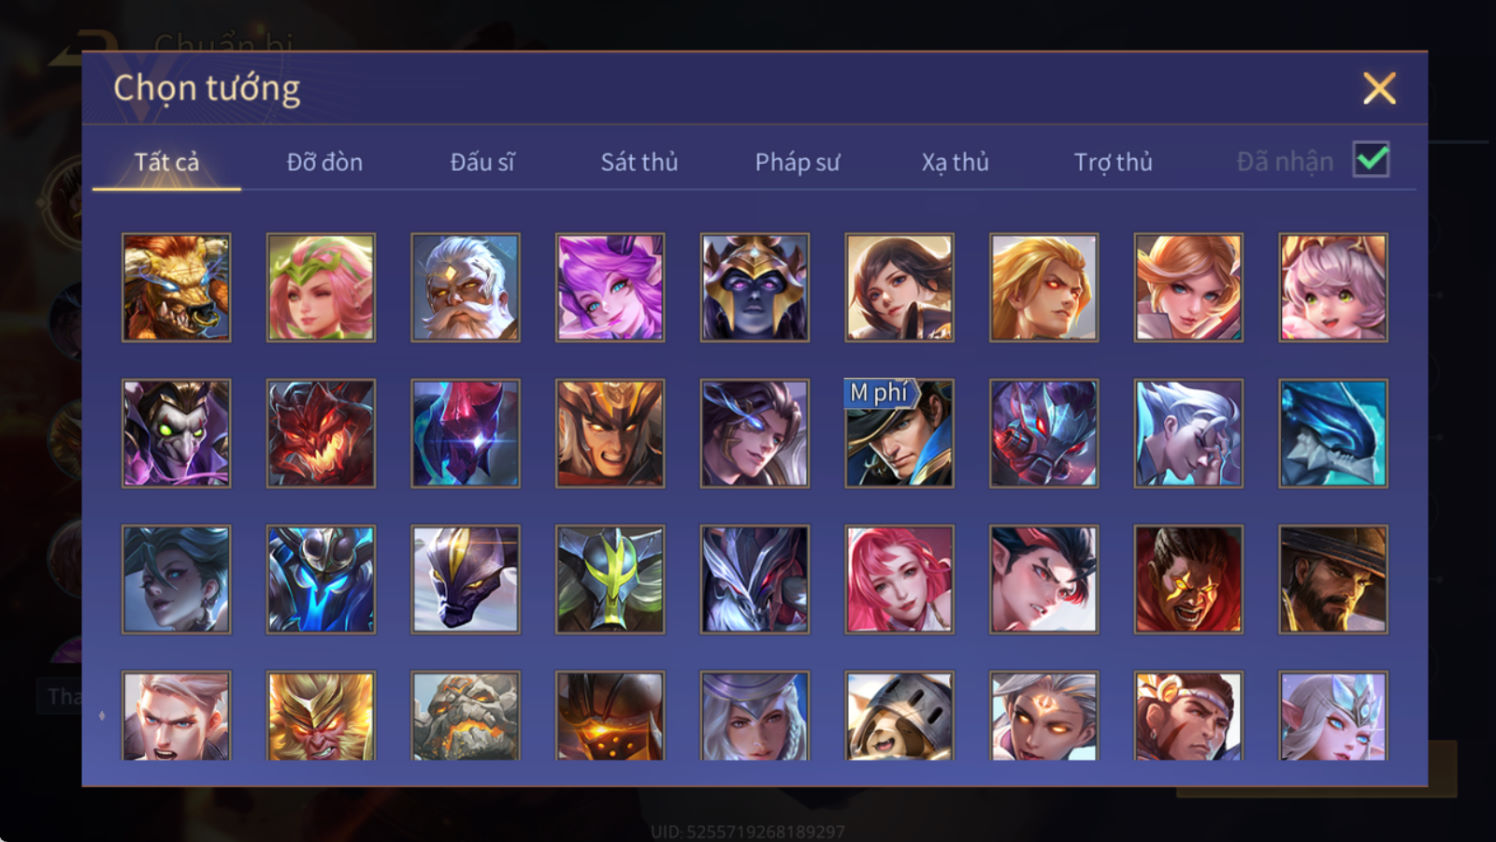Select the red demon-faced hero portrait

[321, 433]
